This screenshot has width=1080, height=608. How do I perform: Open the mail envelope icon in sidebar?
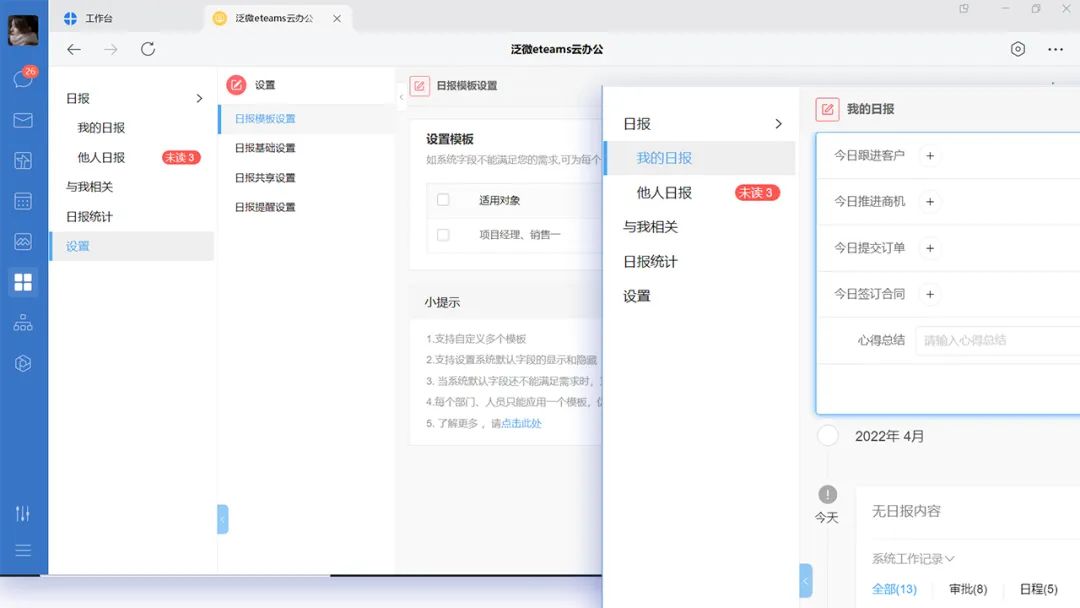(x=22, y=119)
